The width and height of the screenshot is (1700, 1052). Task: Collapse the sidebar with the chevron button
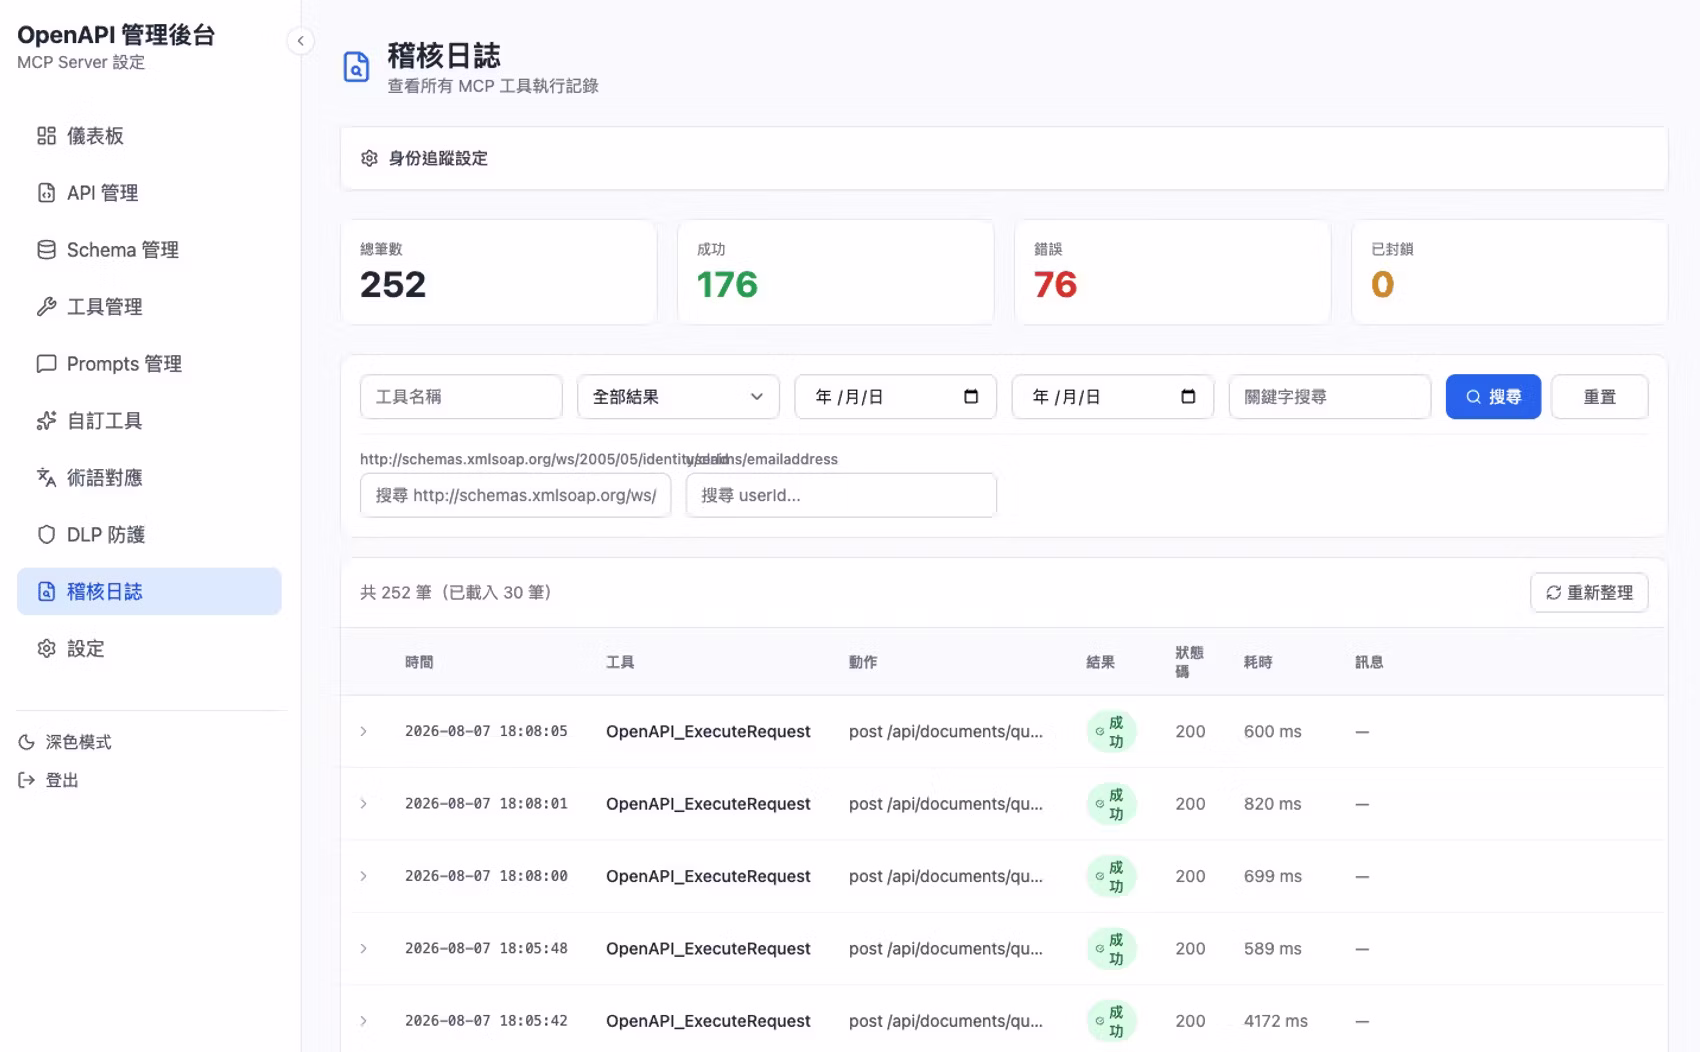click(x=300, y=41)
